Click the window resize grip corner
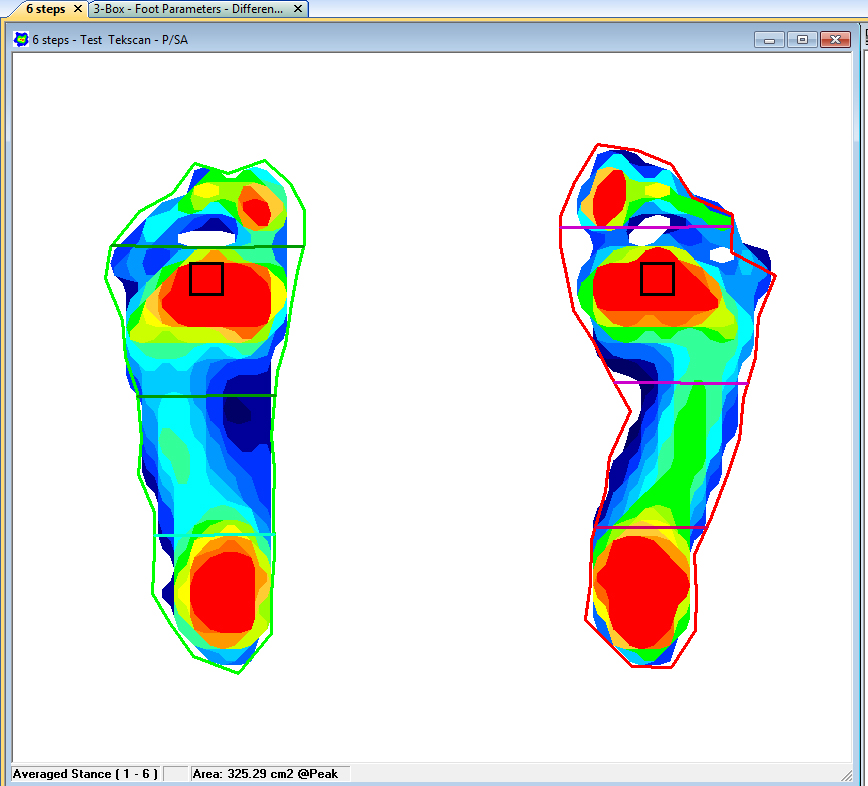 coord(846,775)
